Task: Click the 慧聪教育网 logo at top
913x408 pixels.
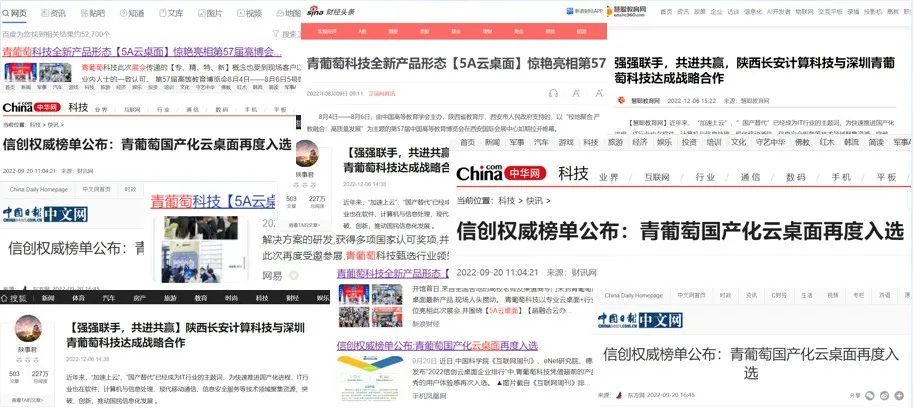Action: coord(628,11)
